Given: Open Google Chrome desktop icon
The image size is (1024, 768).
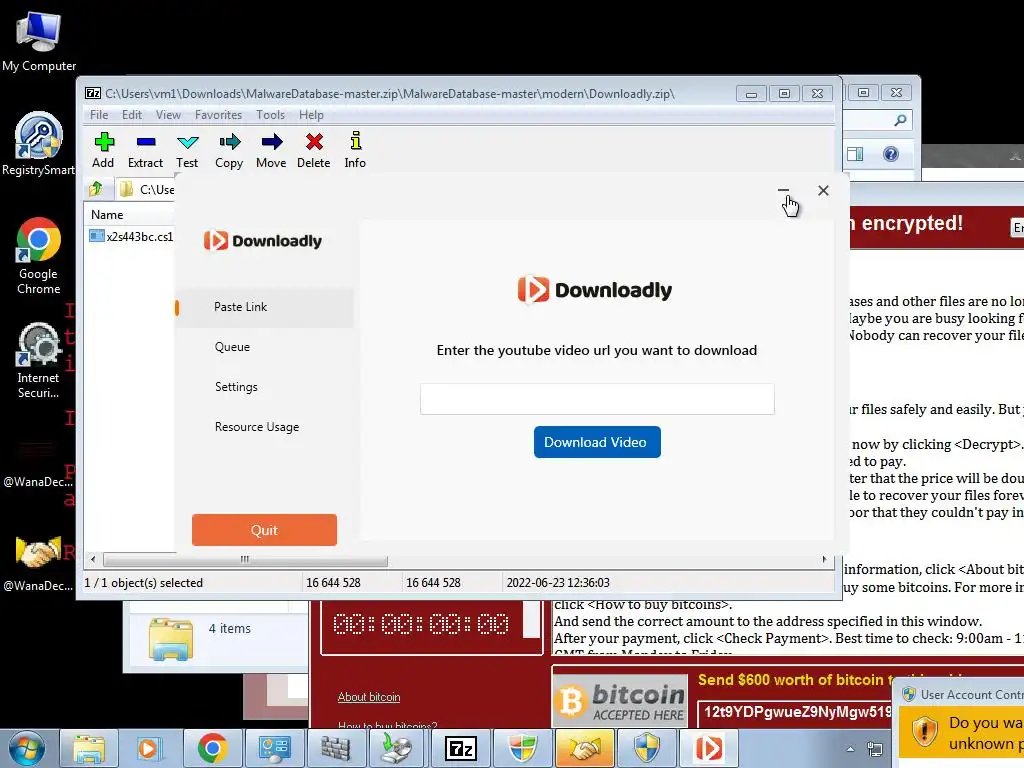Looking at the screenshot, I should click(38, 256).
